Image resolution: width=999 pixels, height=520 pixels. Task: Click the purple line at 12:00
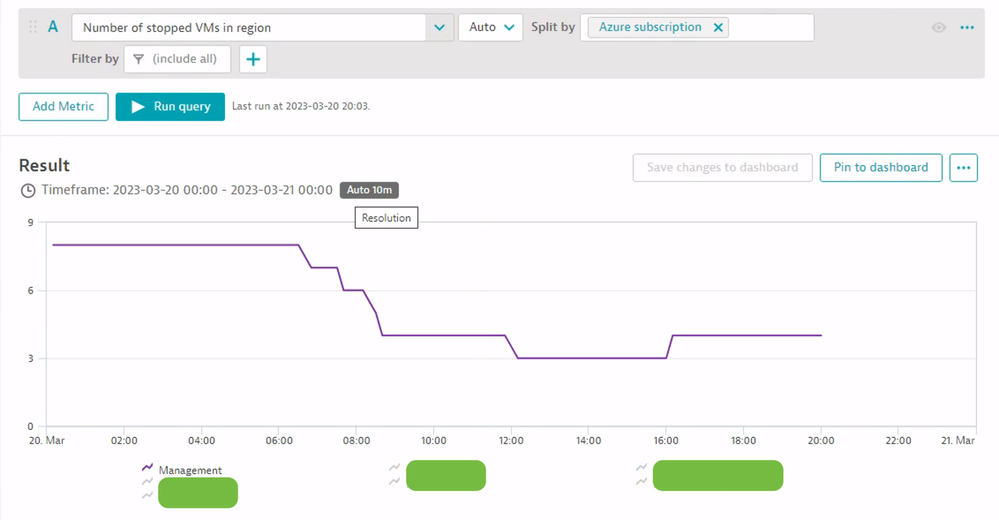(x=511, y=347)
